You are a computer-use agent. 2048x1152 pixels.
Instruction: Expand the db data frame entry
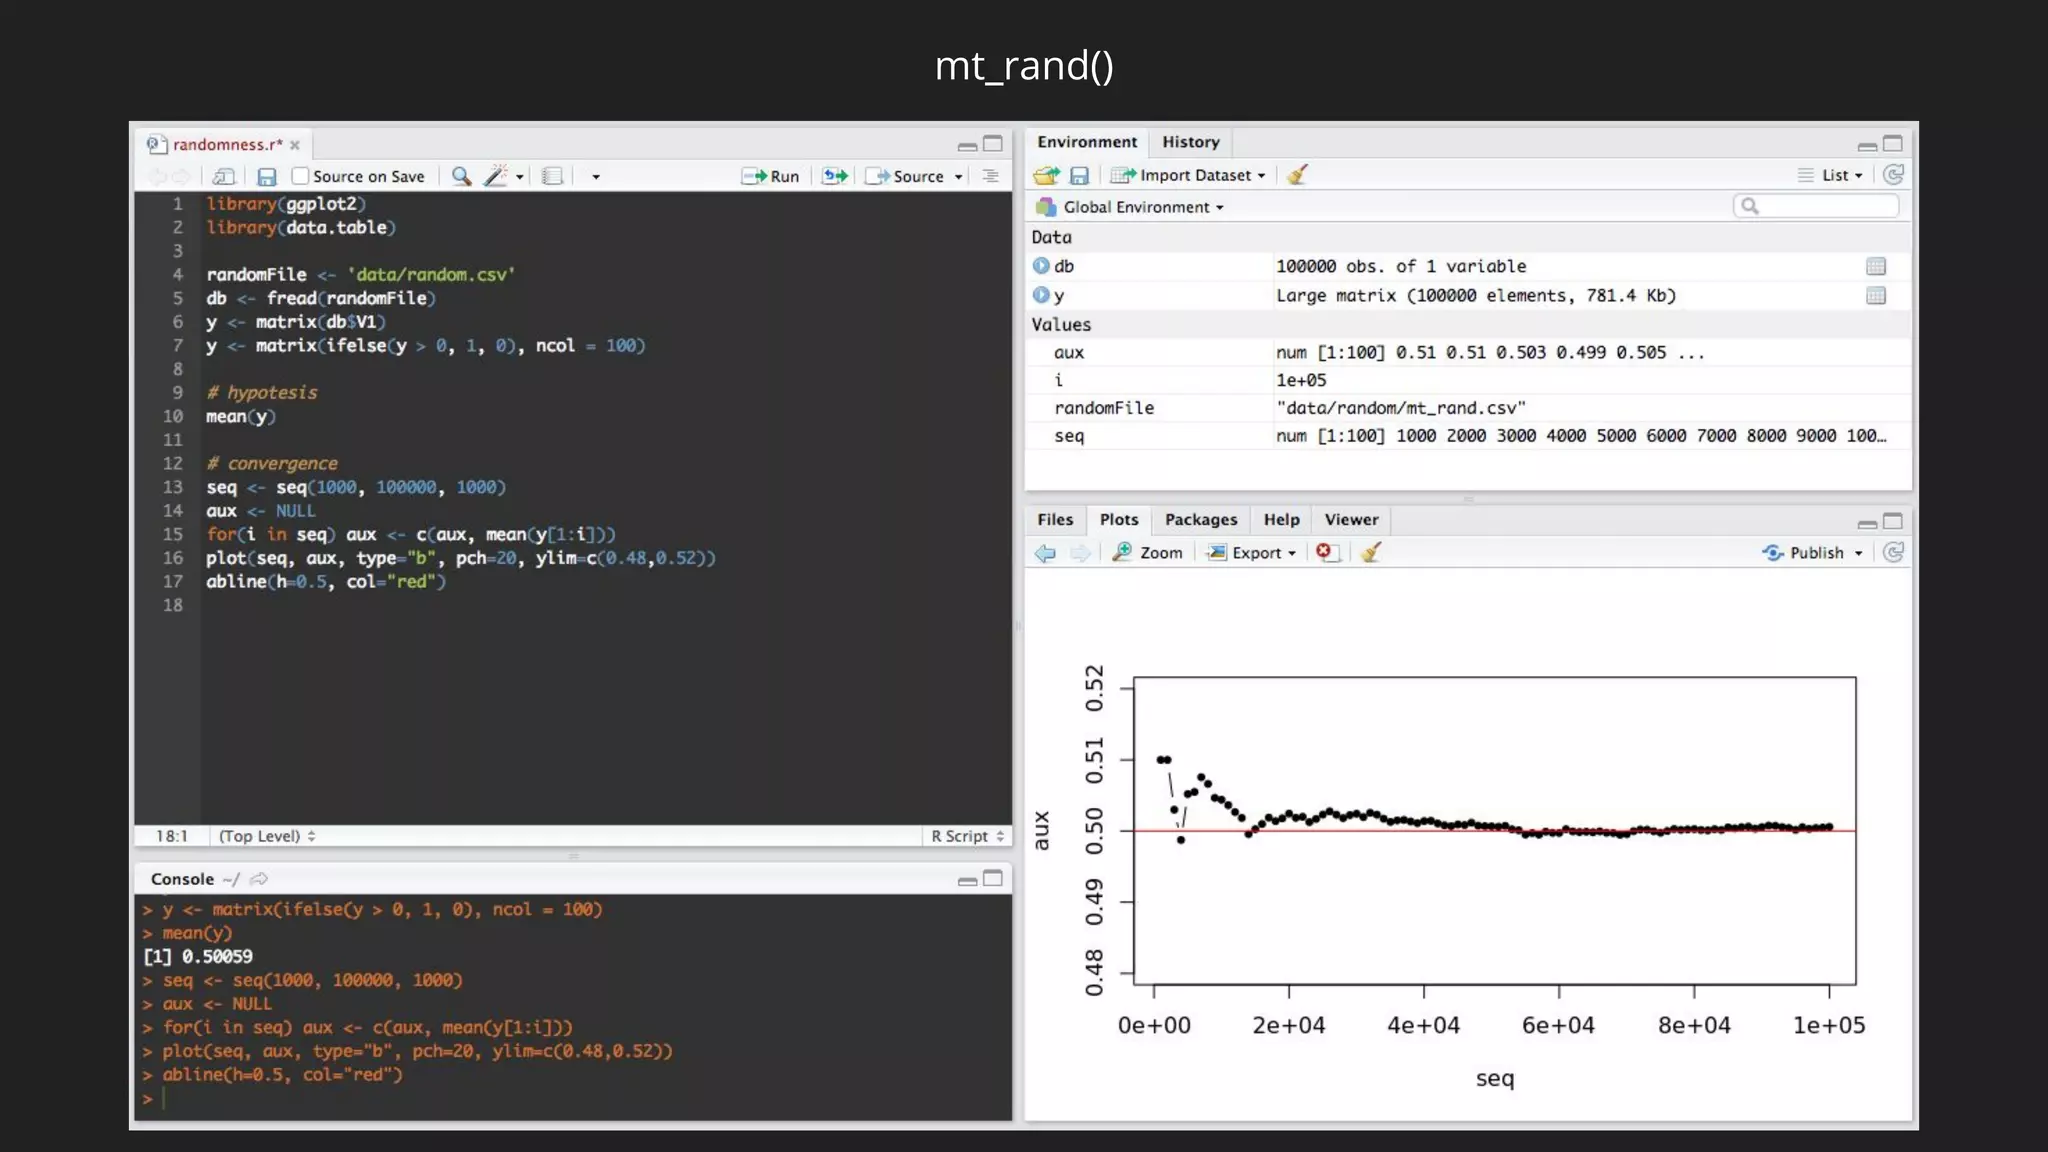[x=1041, y=266]
